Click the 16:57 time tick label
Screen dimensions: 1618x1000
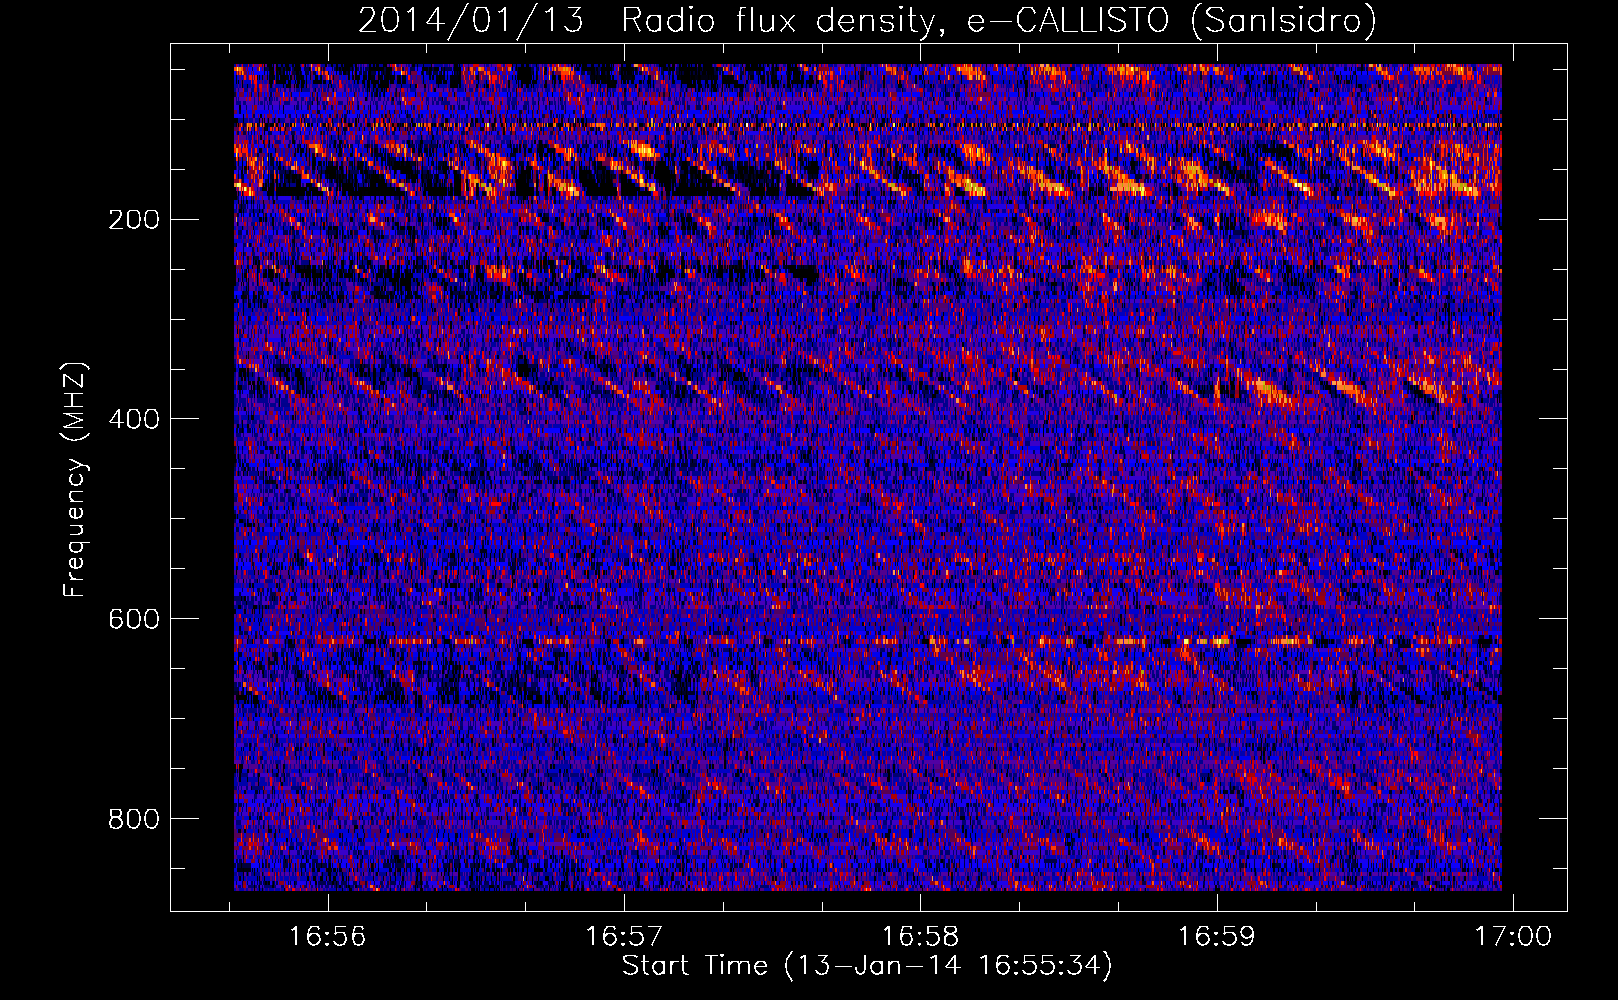pyautogui.click(x=624, y=936)
